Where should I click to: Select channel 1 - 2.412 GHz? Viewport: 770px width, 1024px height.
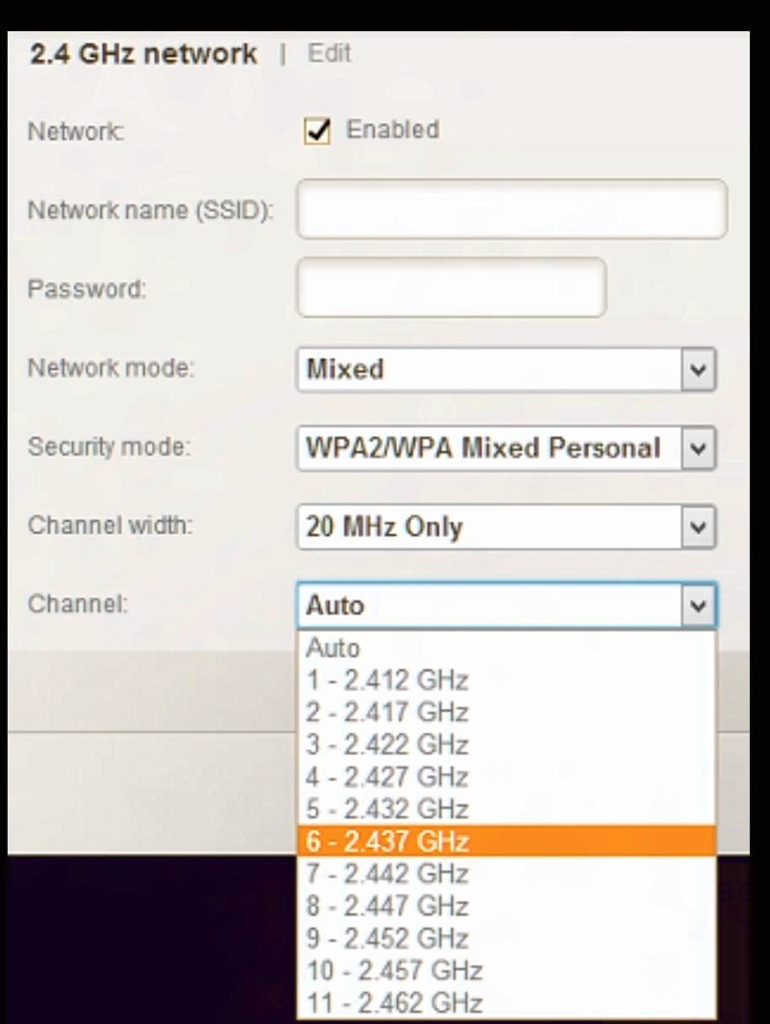tap(388, 679)
